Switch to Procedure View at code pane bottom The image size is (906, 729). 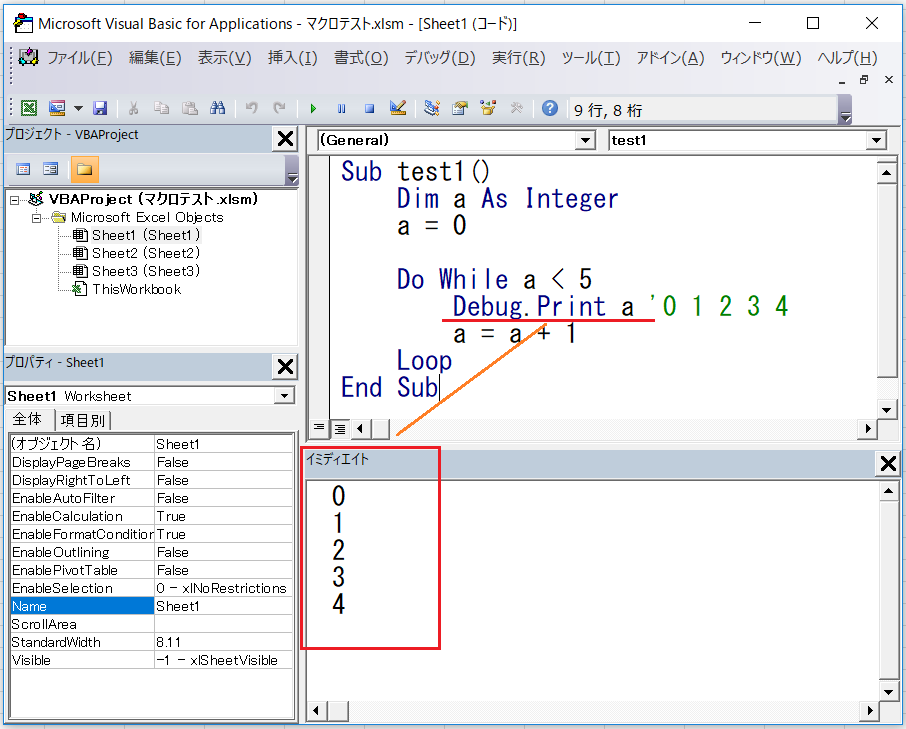tap(320, 428)
